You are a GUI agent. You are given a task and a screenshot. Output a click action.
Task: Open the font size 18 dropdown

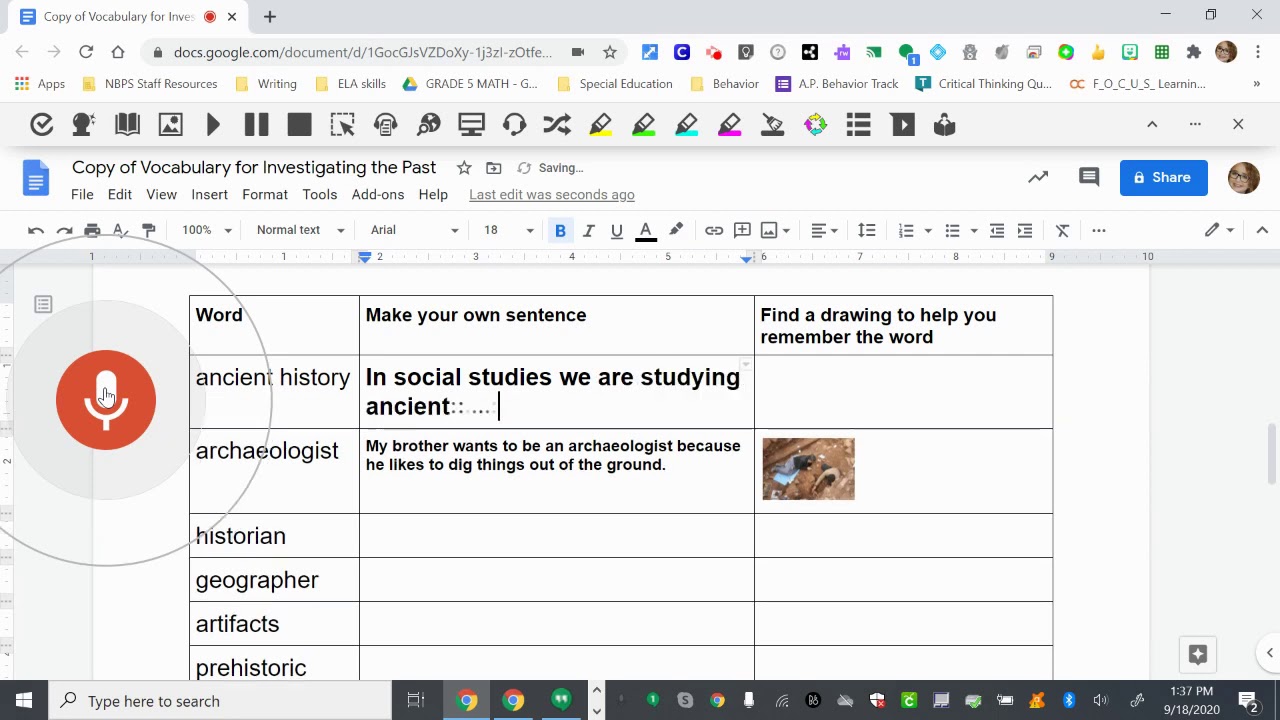tap(509, 230)
